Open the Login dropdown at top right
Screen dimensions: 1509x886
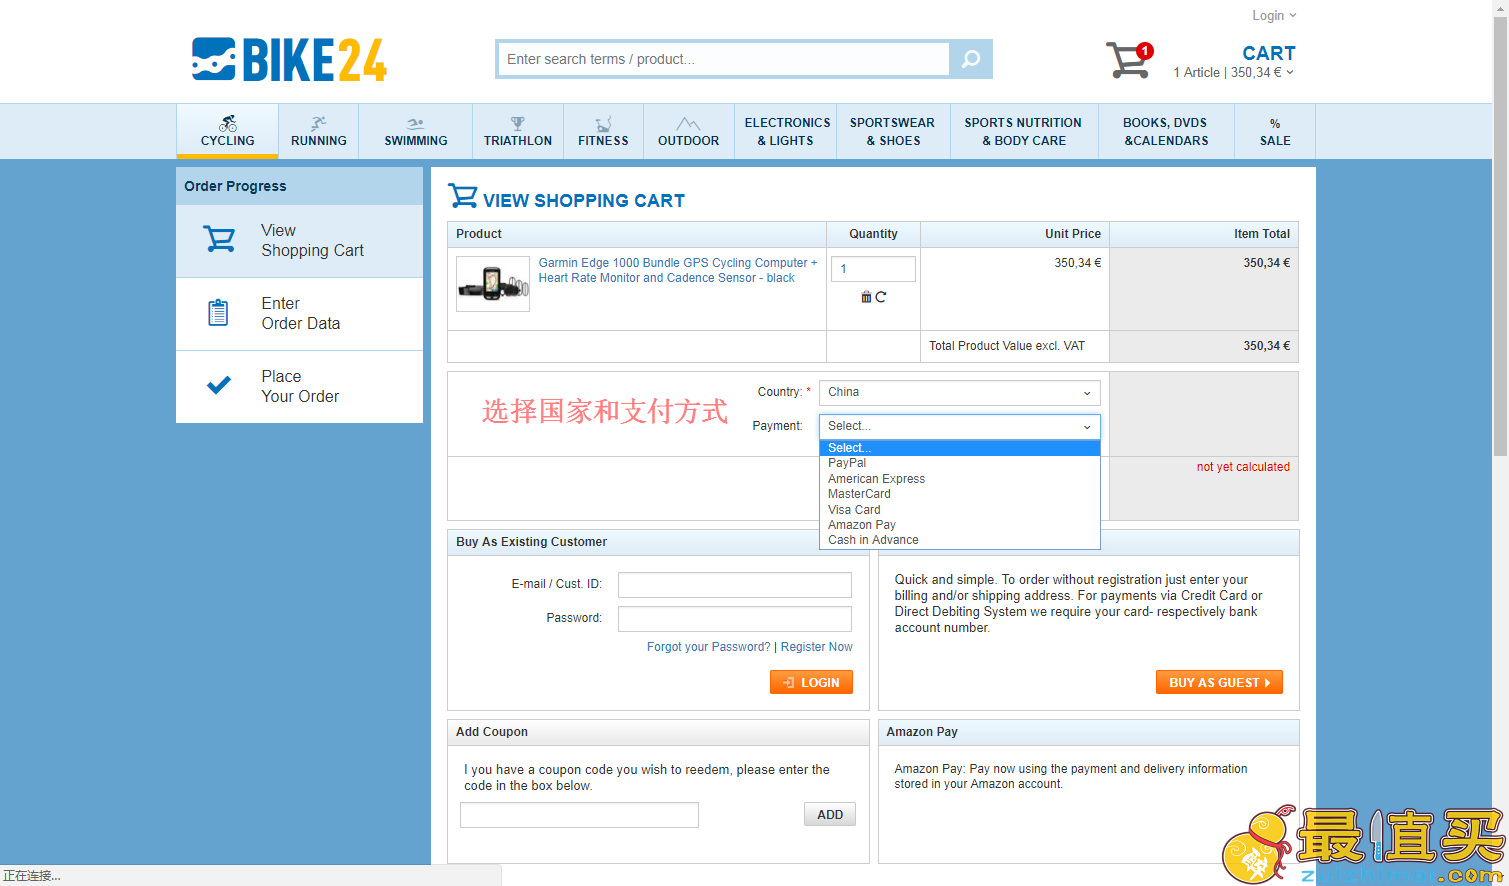[x=1274, y=16]
